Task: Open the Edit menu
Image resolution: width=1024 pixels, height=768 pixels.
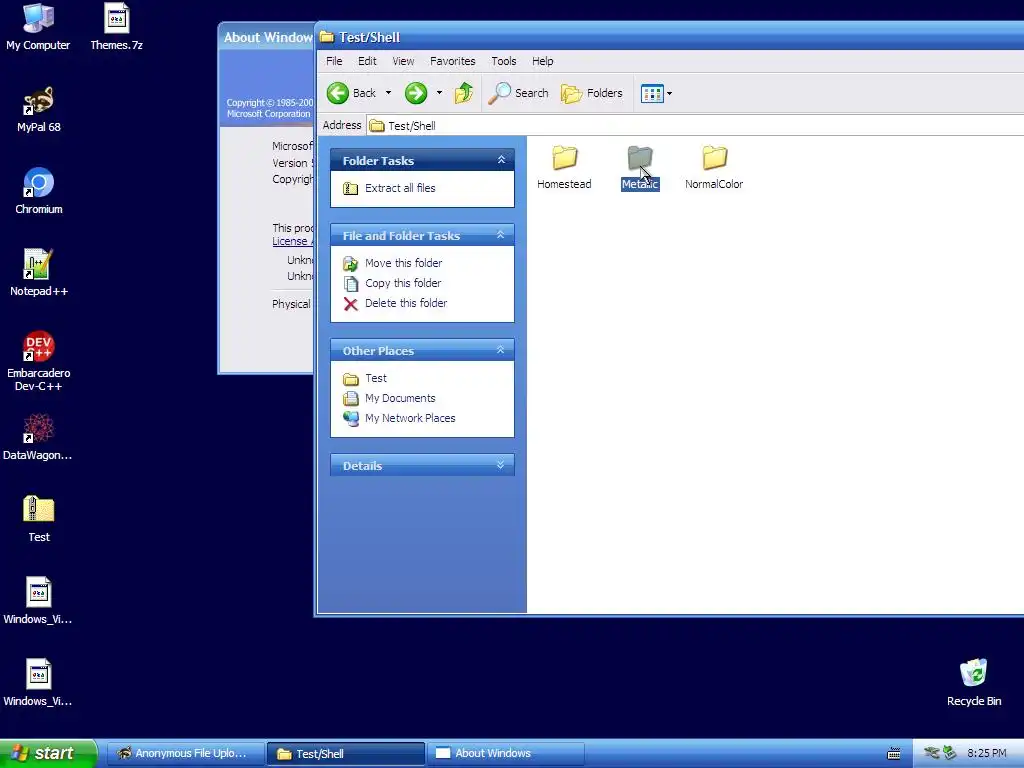Action: [367, 61]
